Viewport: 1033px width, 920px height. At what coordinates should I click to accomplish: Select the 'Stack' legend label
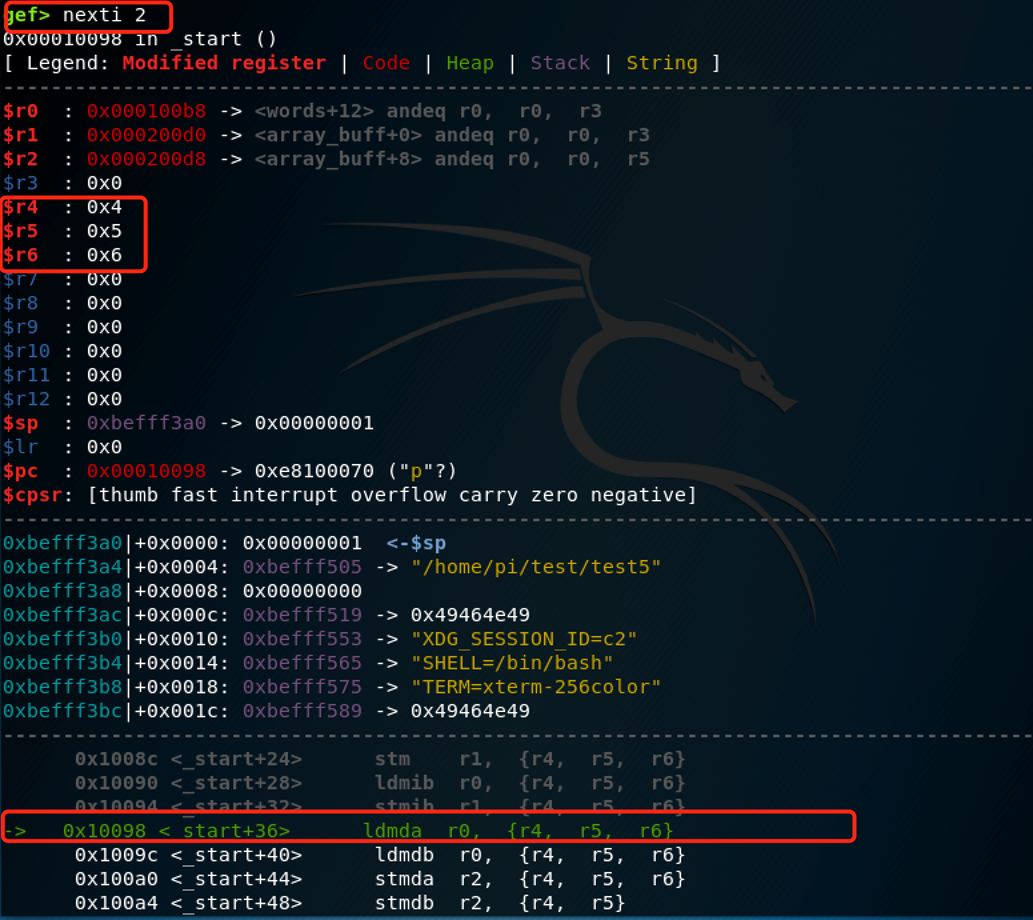(x=560, y=63)
